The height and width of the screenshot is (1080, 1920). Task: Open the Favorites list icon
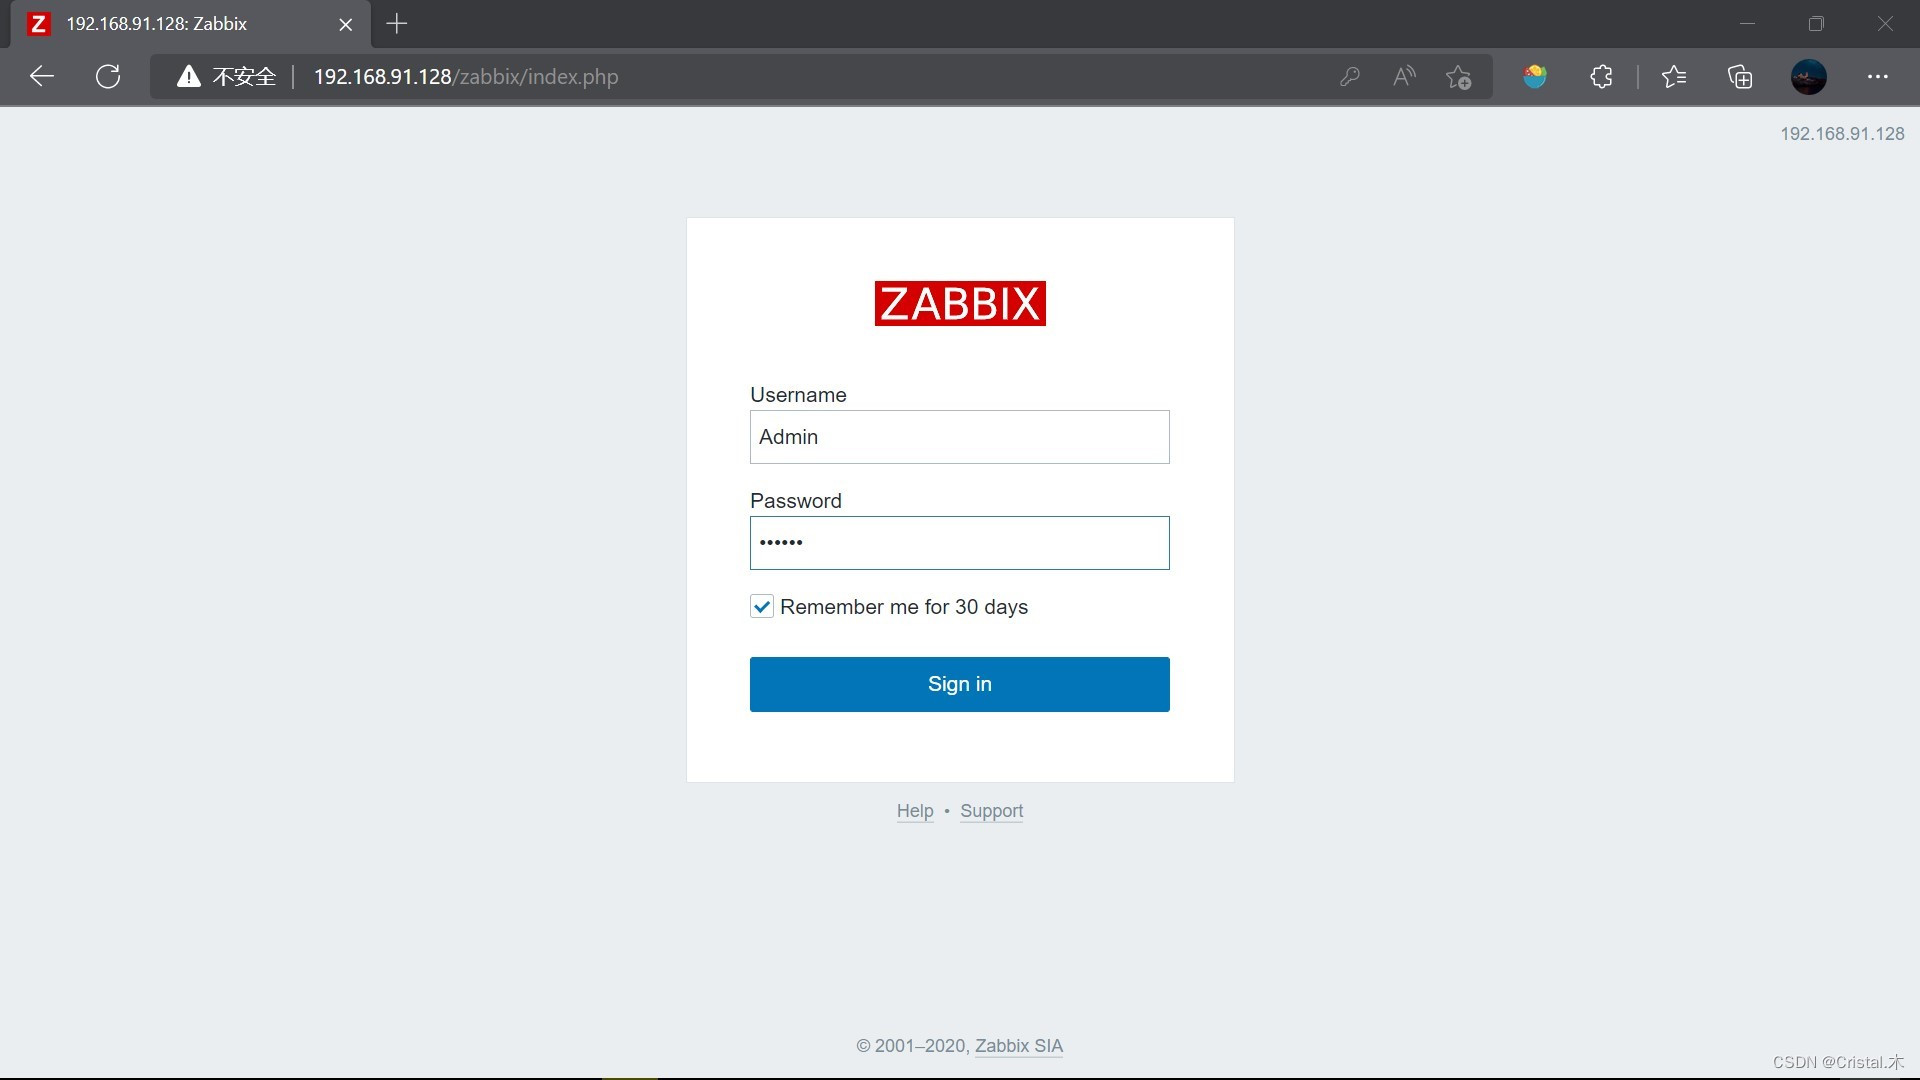point(1673,76)
